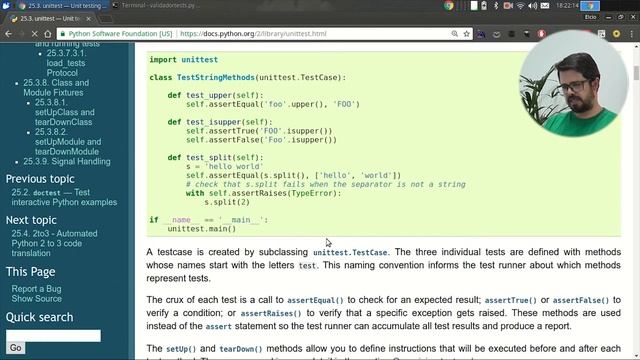Switch to the Terminal taskbar window
Screen dimensions: 640x360
157,6
